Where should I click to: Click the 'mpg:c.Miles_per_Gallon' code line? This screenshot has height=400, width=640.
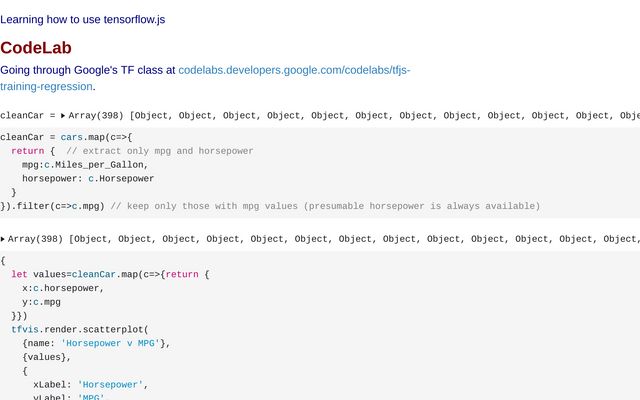85,165
